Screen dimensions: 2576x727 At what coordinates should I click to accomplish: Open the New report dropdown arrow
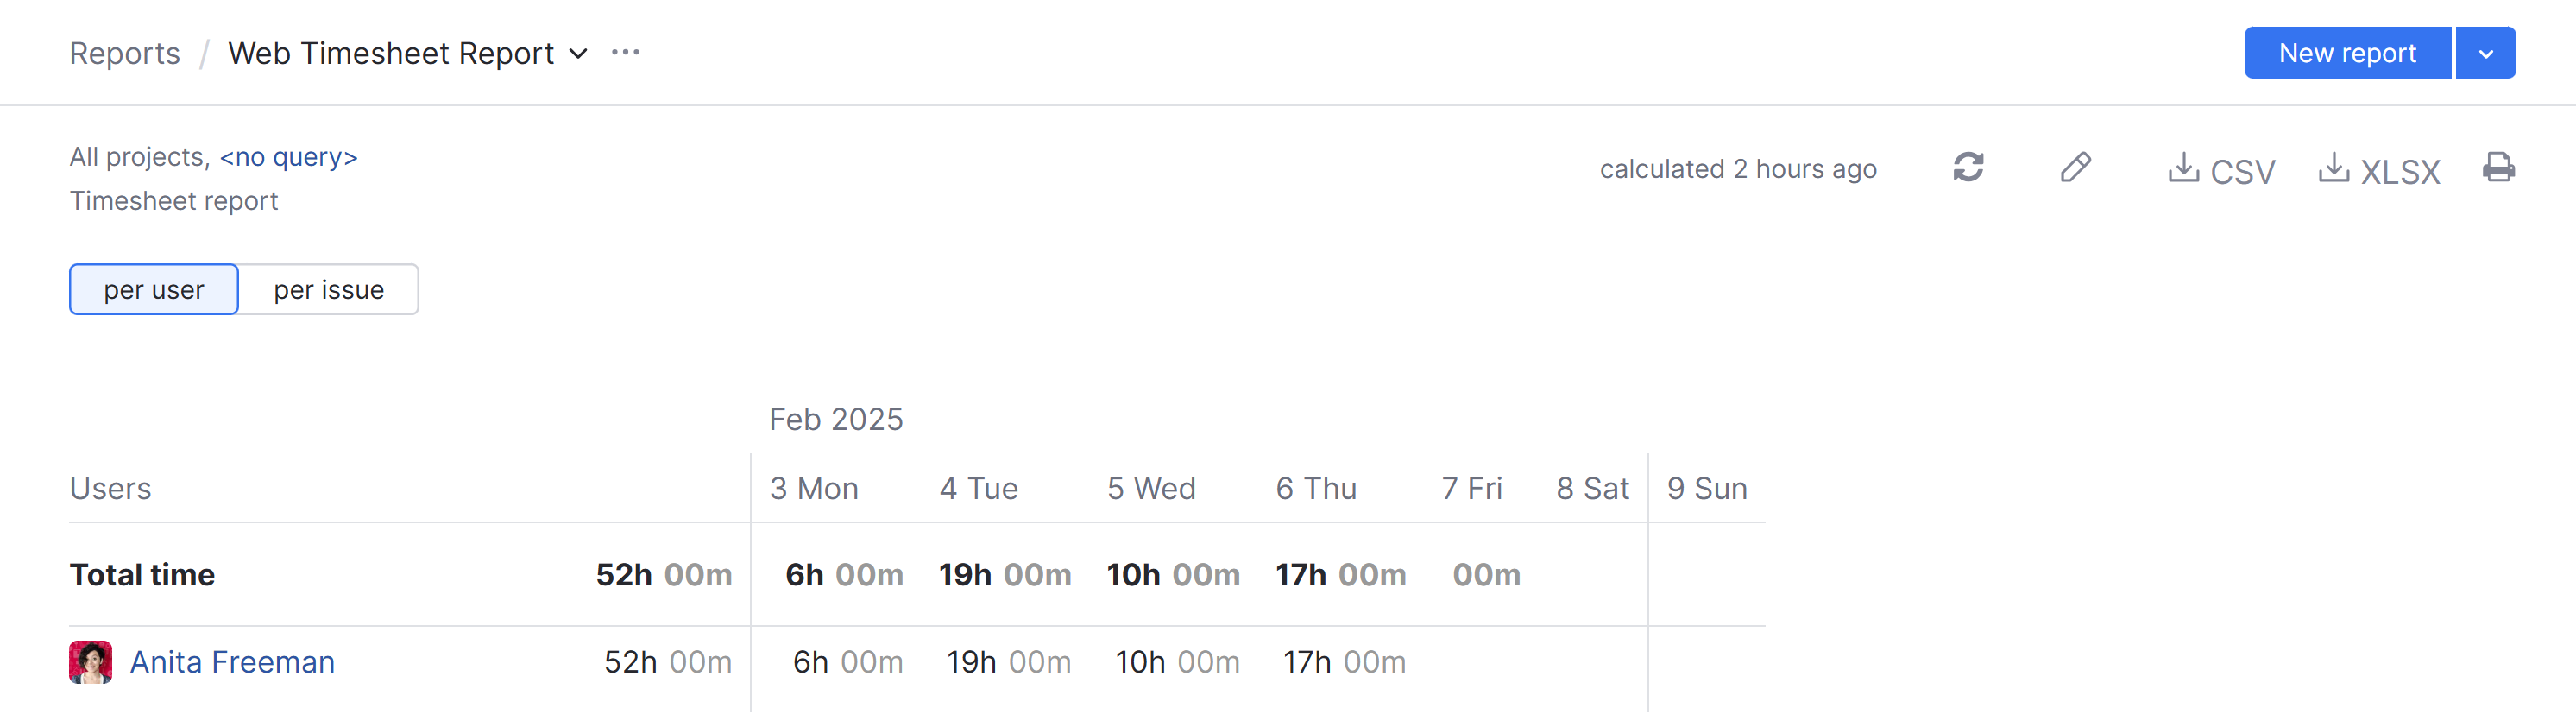2486,52
